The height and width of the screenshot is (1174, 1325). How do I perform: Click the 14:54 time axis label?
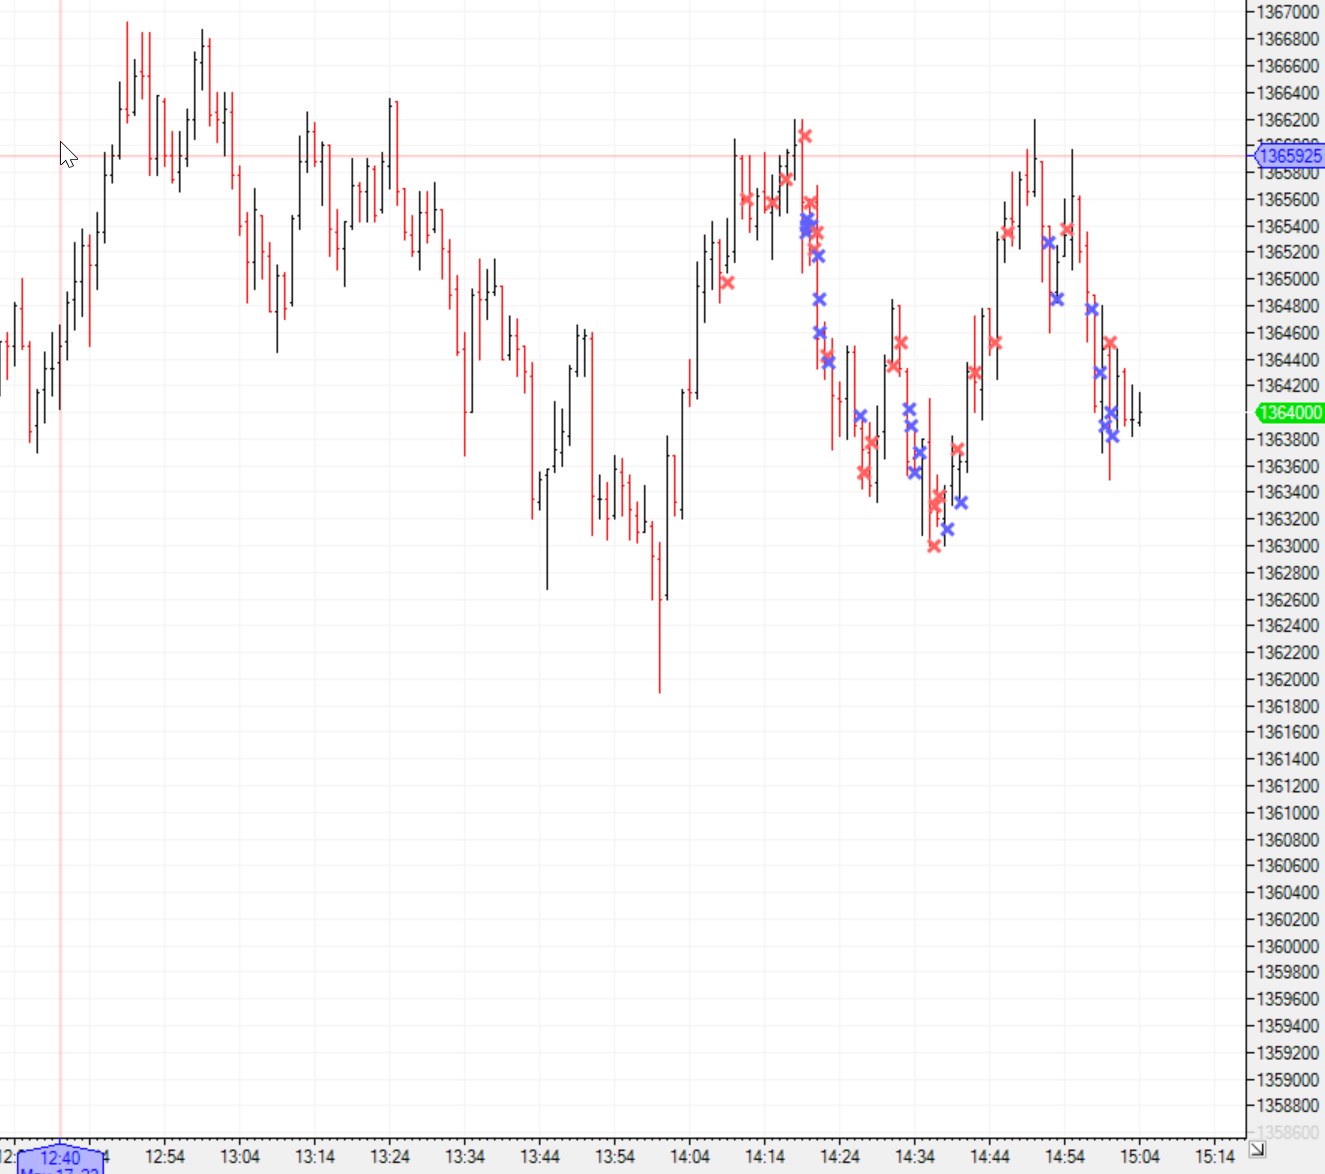coord(1065,1157)
